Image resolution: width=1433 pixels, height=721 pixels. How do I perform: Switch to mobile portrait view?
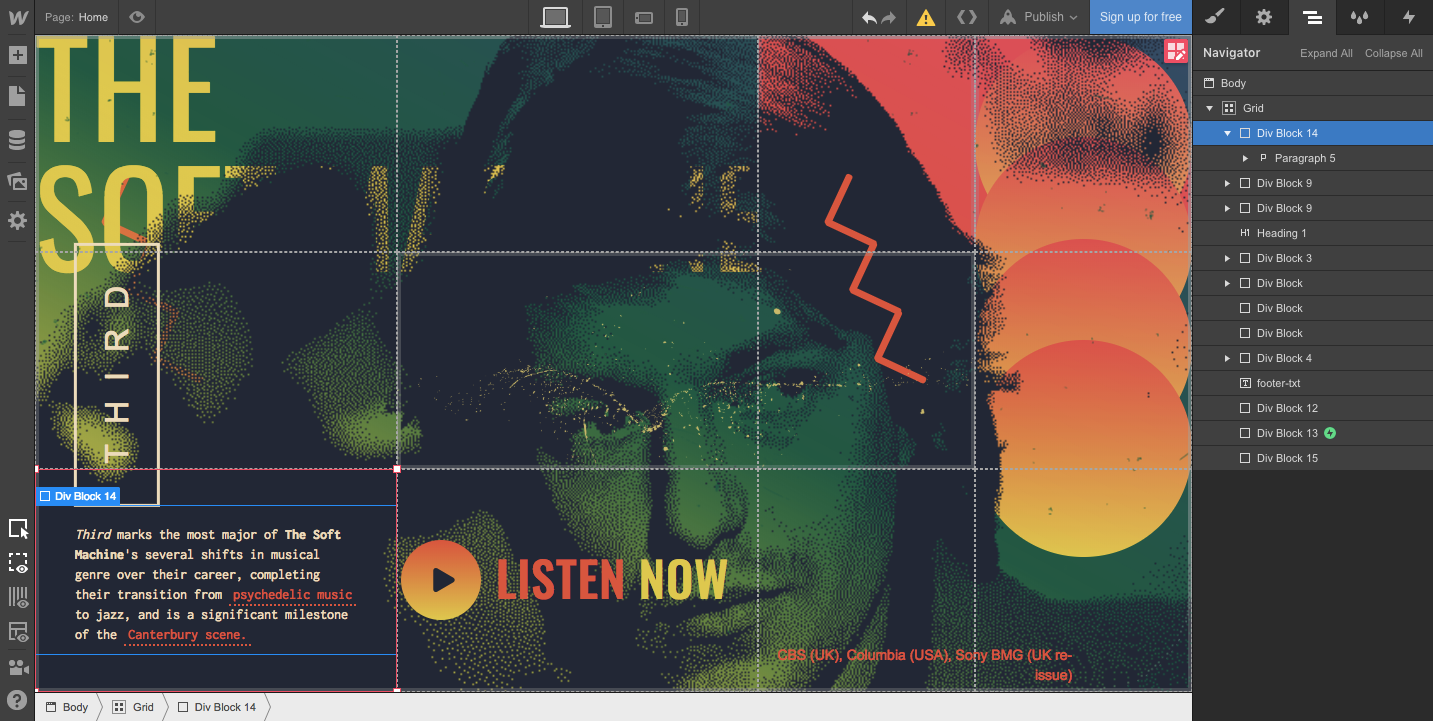coord(682,17)
